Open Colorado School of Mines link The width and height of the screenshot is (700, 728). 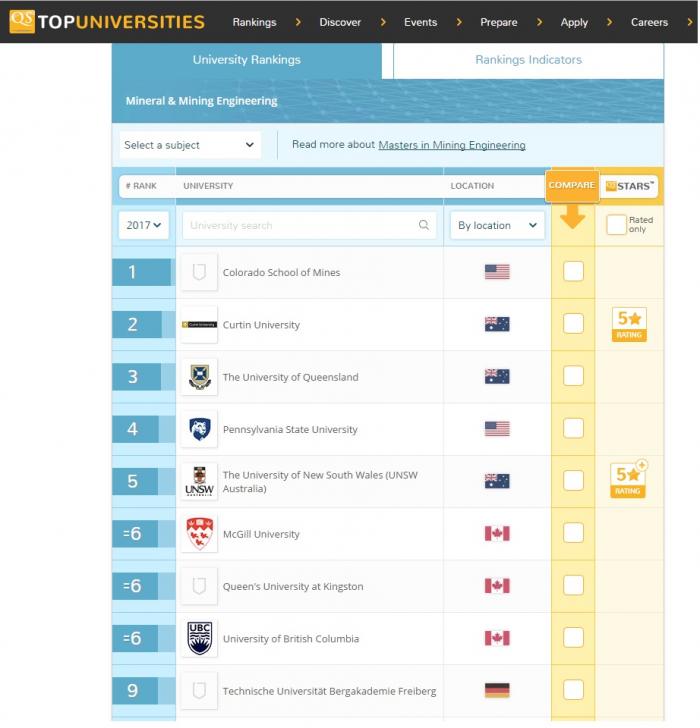tap(281, 273)
